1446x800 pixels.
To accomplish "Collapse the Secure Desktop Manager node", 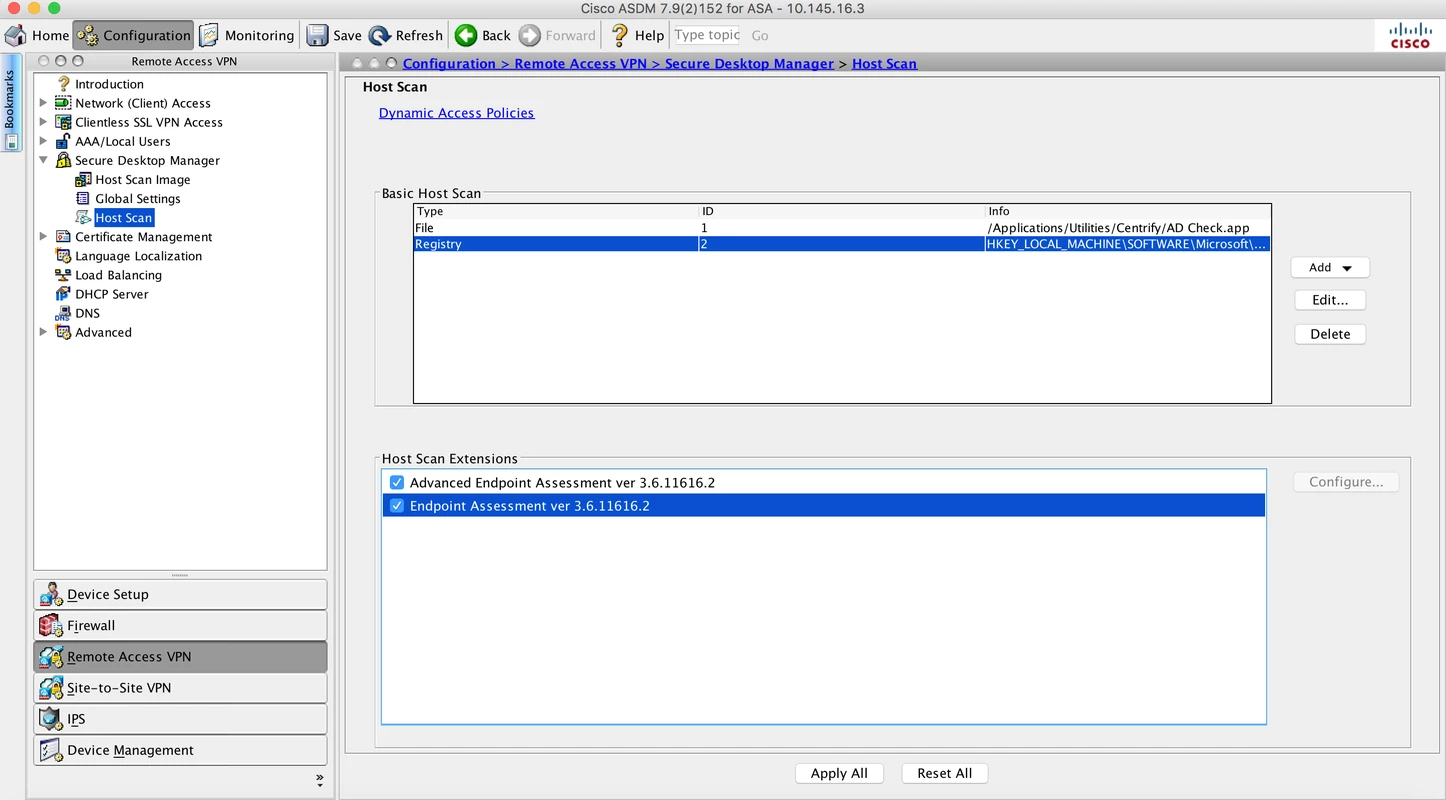I will tap(43, 160).
